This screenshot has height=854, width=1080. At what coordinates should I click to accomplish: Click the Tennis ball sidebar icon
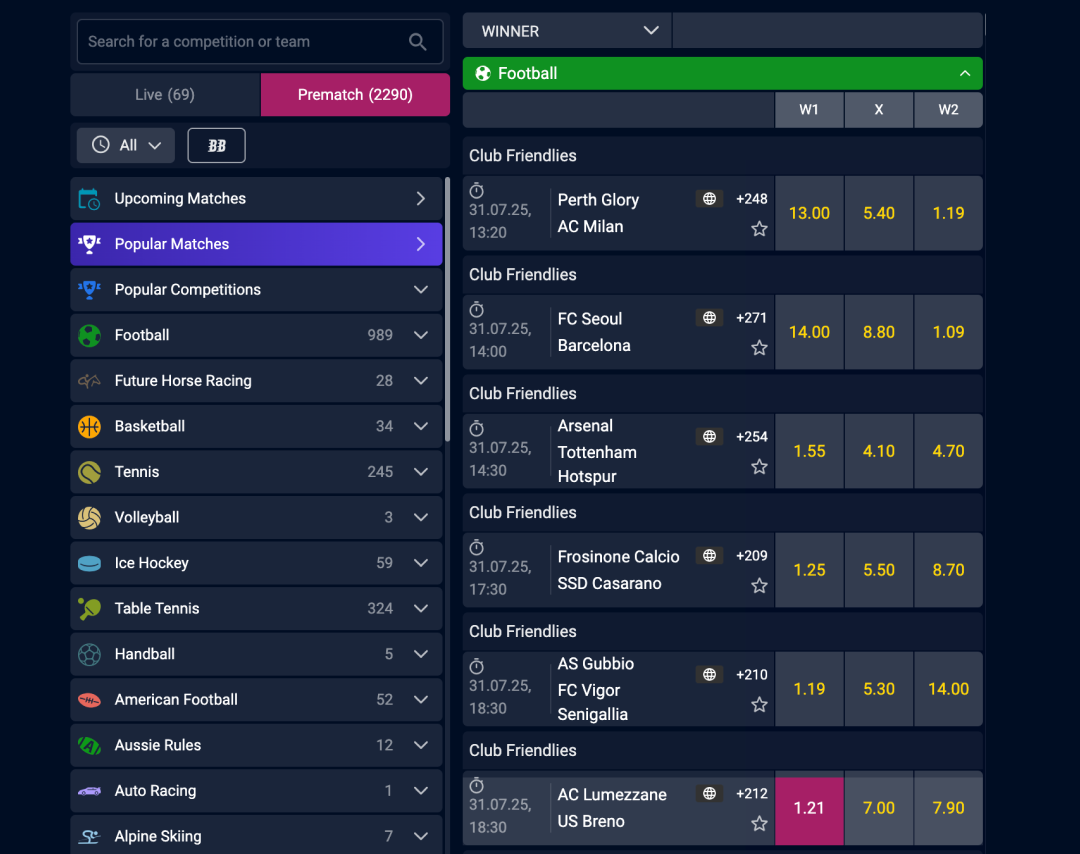point(90,472)
